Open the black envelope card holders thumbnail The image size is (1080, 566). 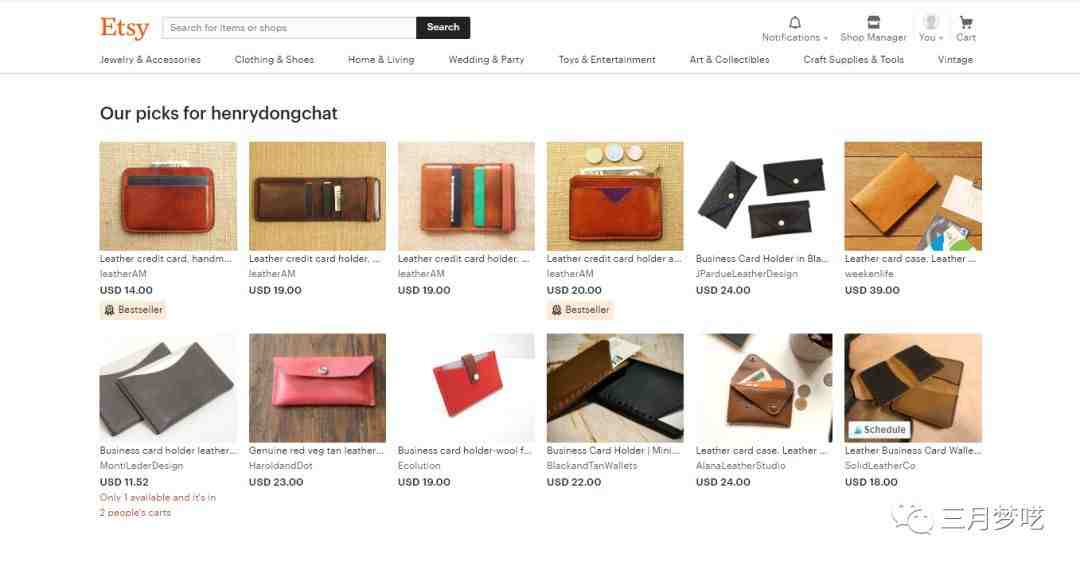[764, 196]
